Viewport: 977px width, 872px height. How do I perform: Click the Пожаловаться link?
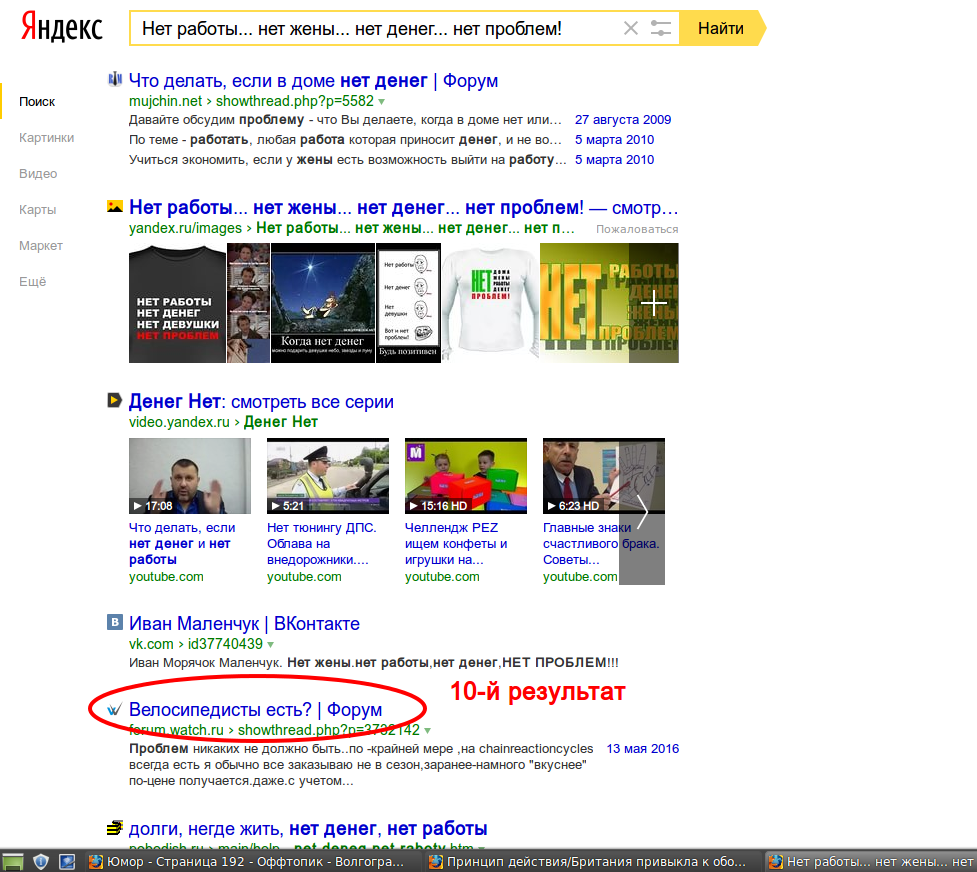[x=637, y=229]
